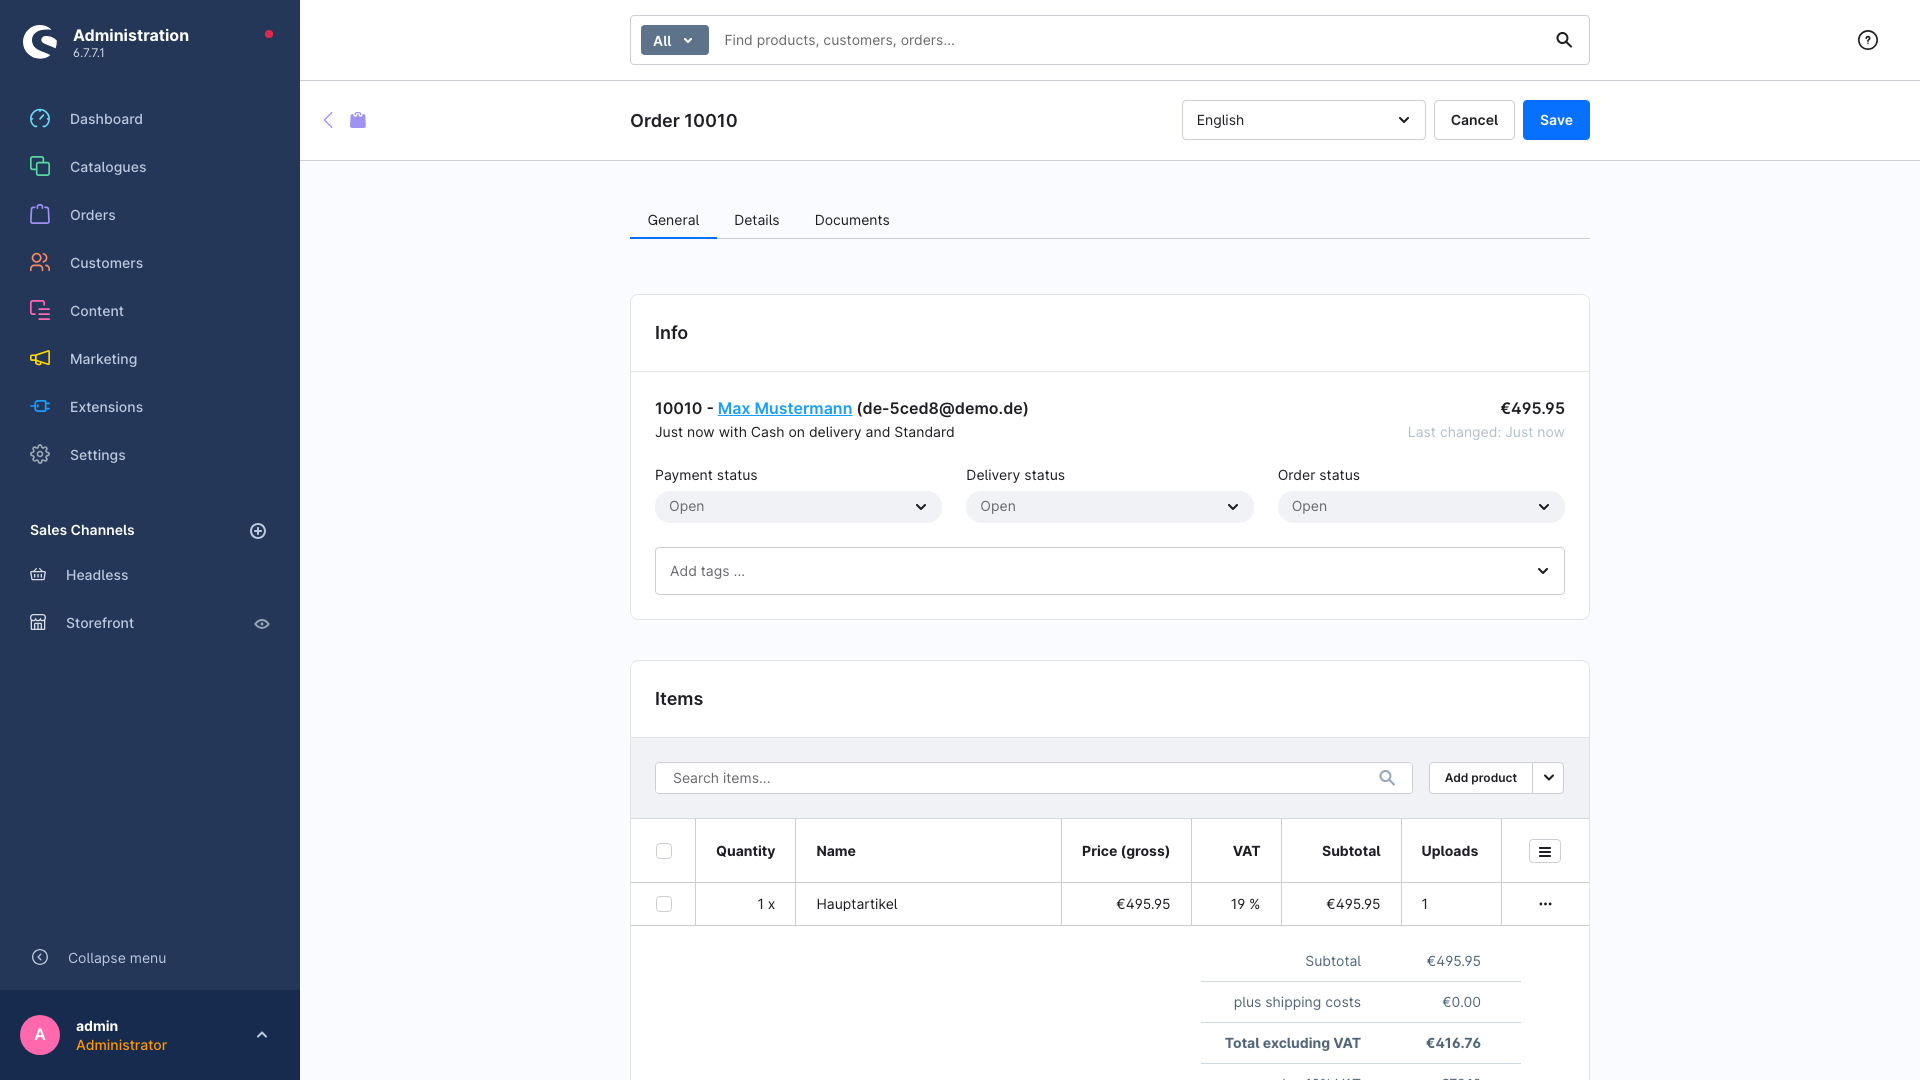This screenshot has height=1080, width=1920.
Task: Click the Dashboard gauge icon
Action: [x=40, y=119]
